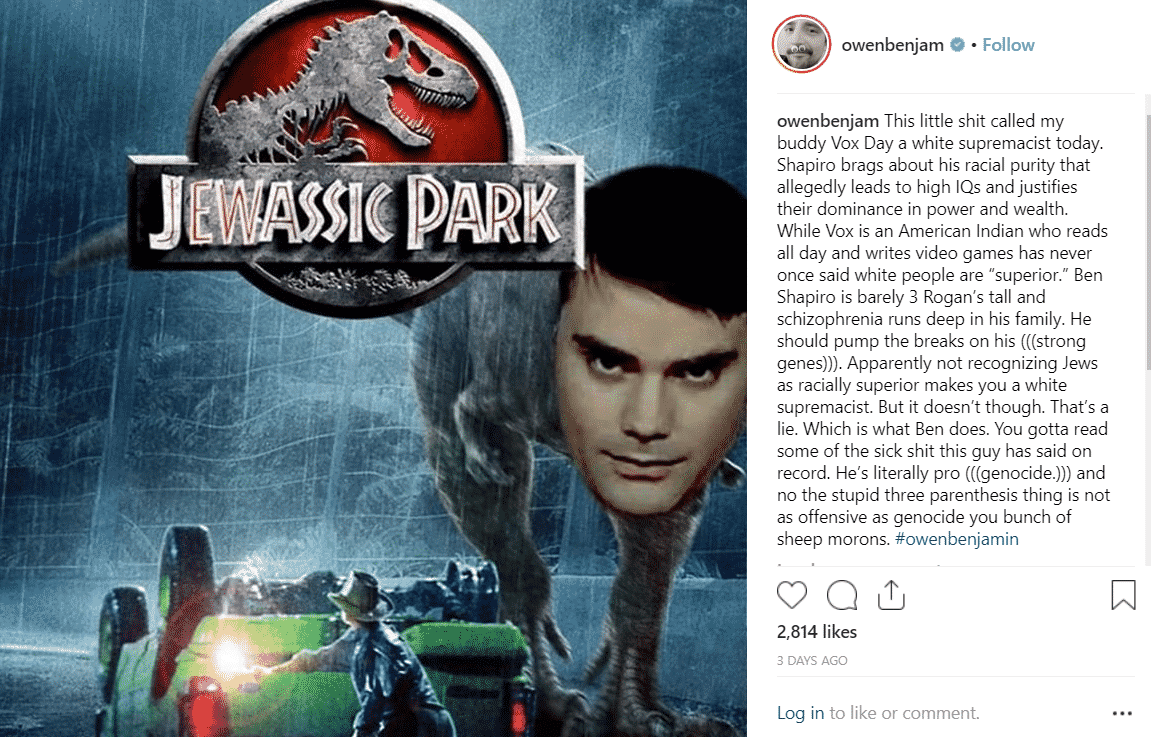Open the 3 DAYS AGO timestamp permalink
1151x737 pixels.
(x=812, y=661)
